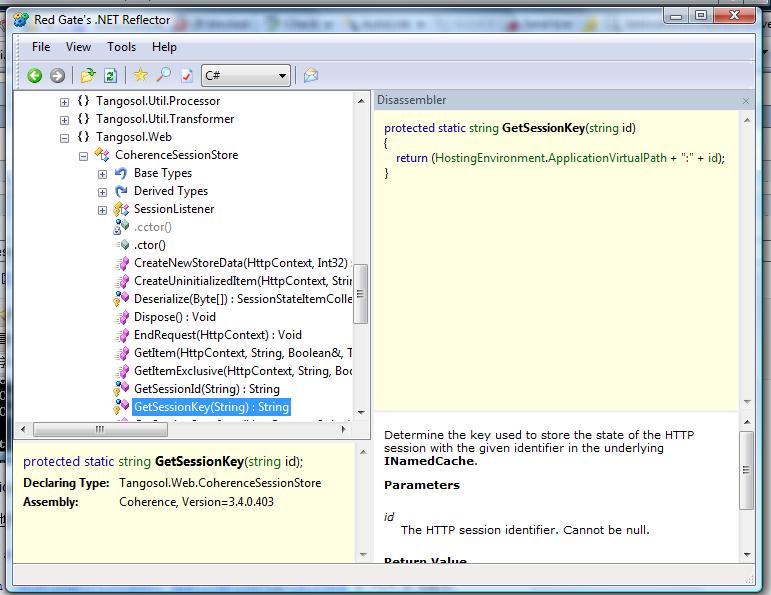
Task: Open an assembly with the folder icon
Action: click(88, 75)
